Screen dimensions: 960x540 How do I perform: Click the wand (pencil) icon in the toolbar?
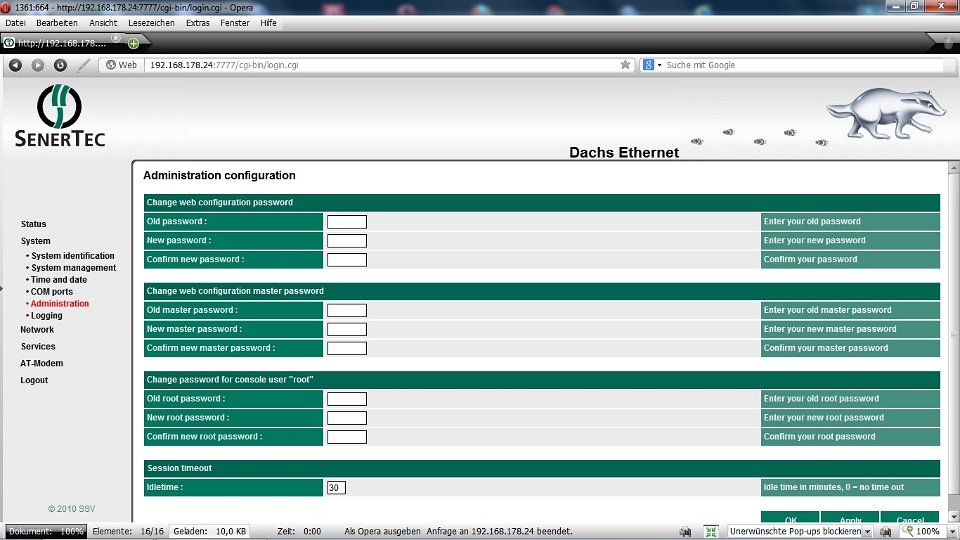pos(84,65)
